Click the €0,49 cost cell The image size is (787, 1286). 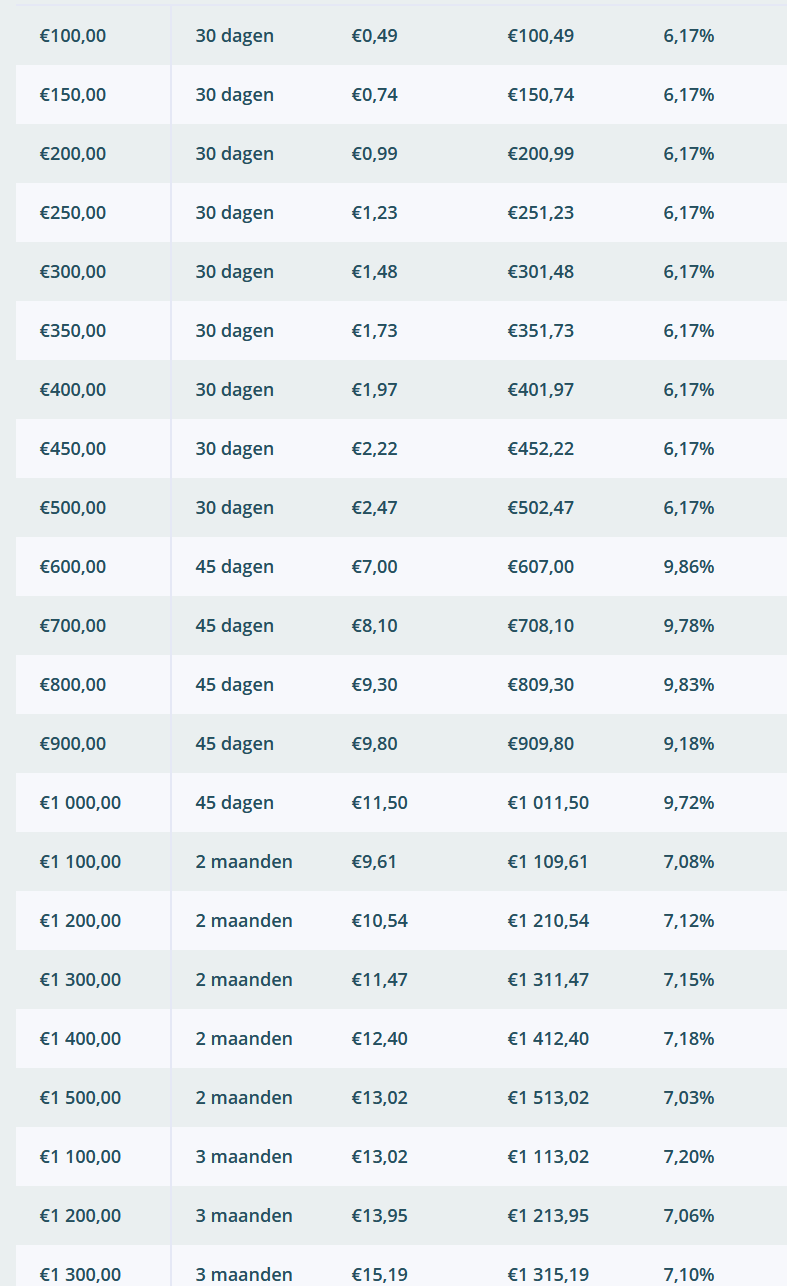pyautogui.click(x=374, y=36)
